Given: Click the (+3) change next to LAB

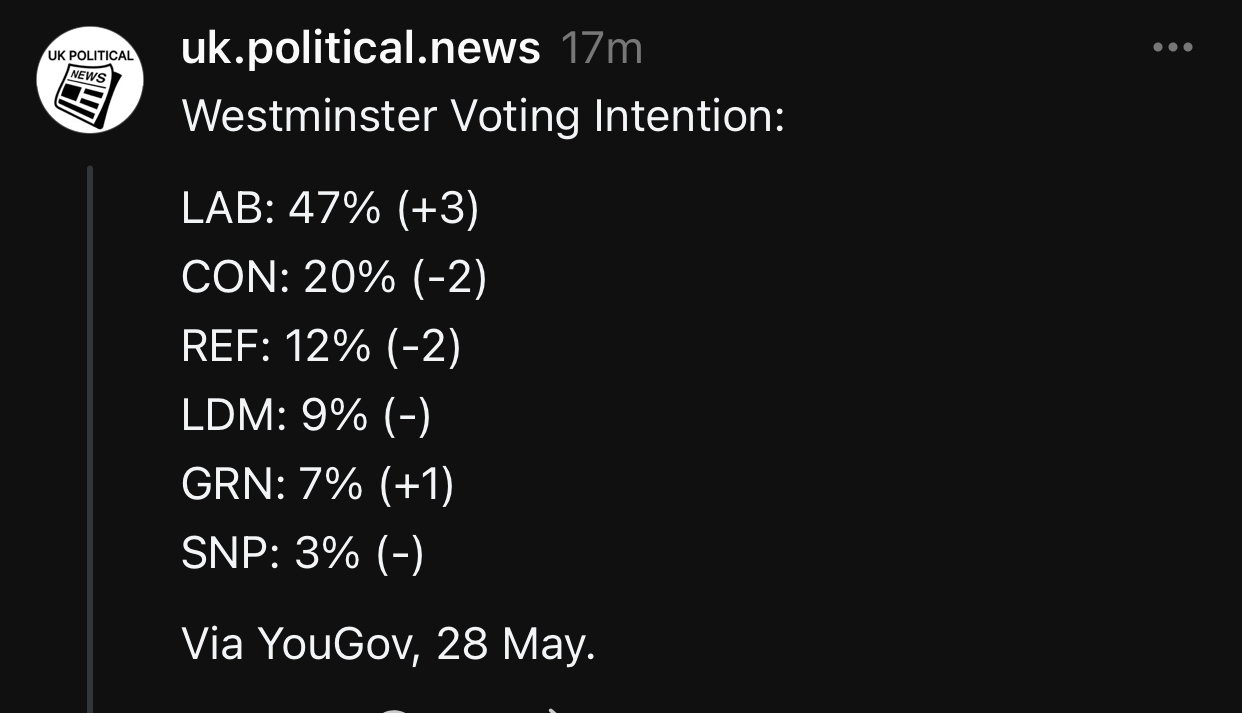Looking at the screenshot, I should click(438, 209).
